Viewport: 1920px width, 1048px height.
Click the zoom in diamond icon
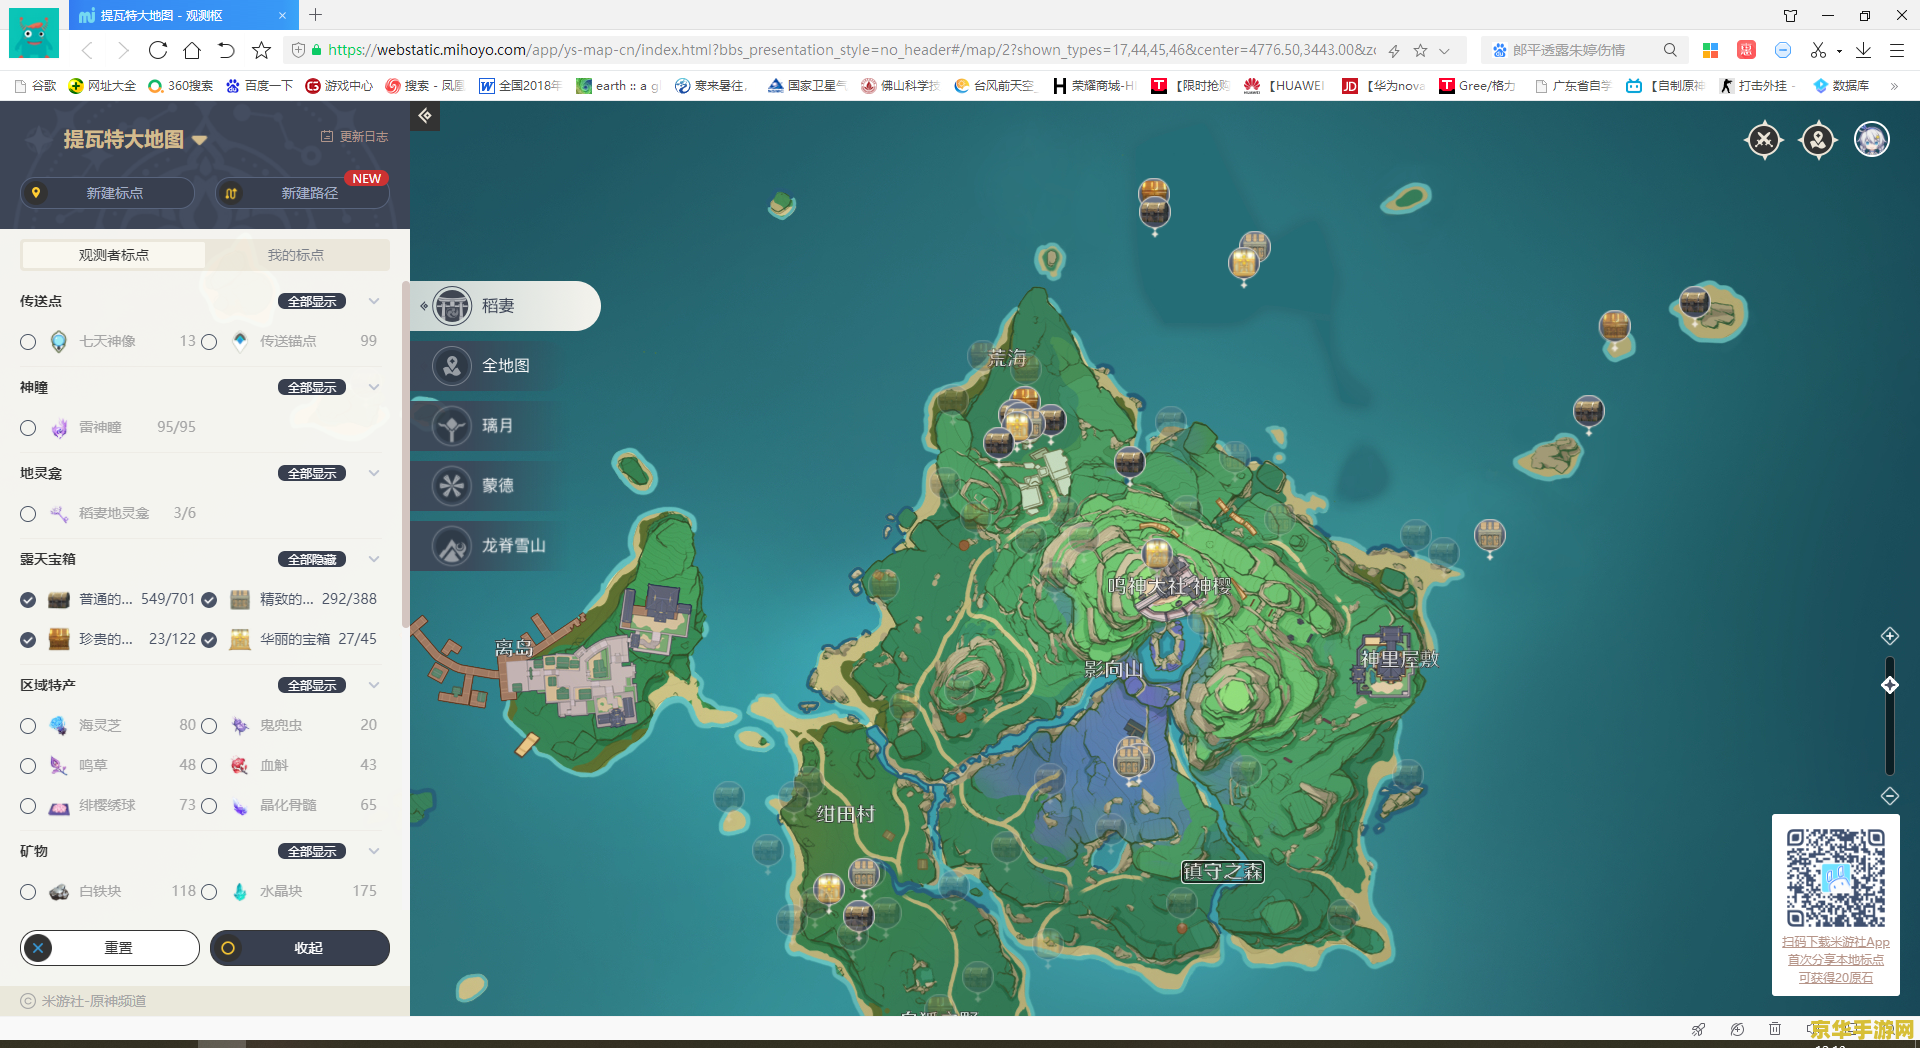pos(1890,636)
